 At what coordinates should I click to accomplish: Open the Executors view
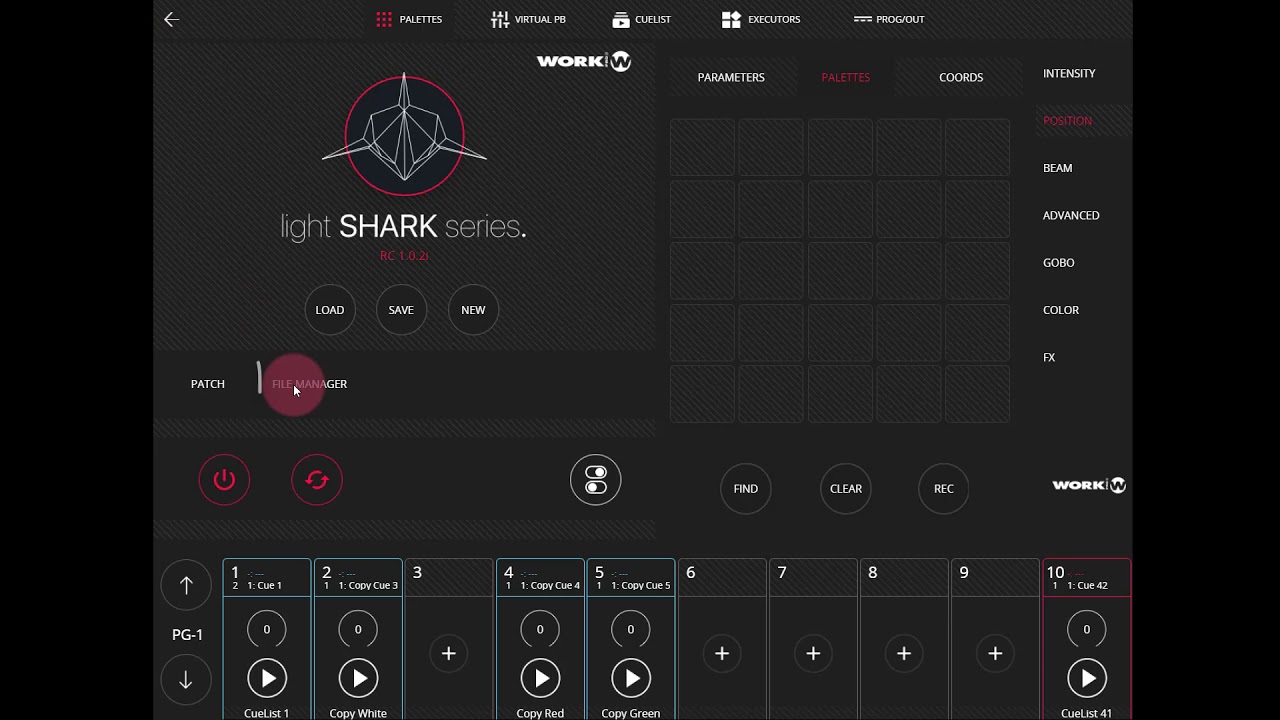[761, 19]
